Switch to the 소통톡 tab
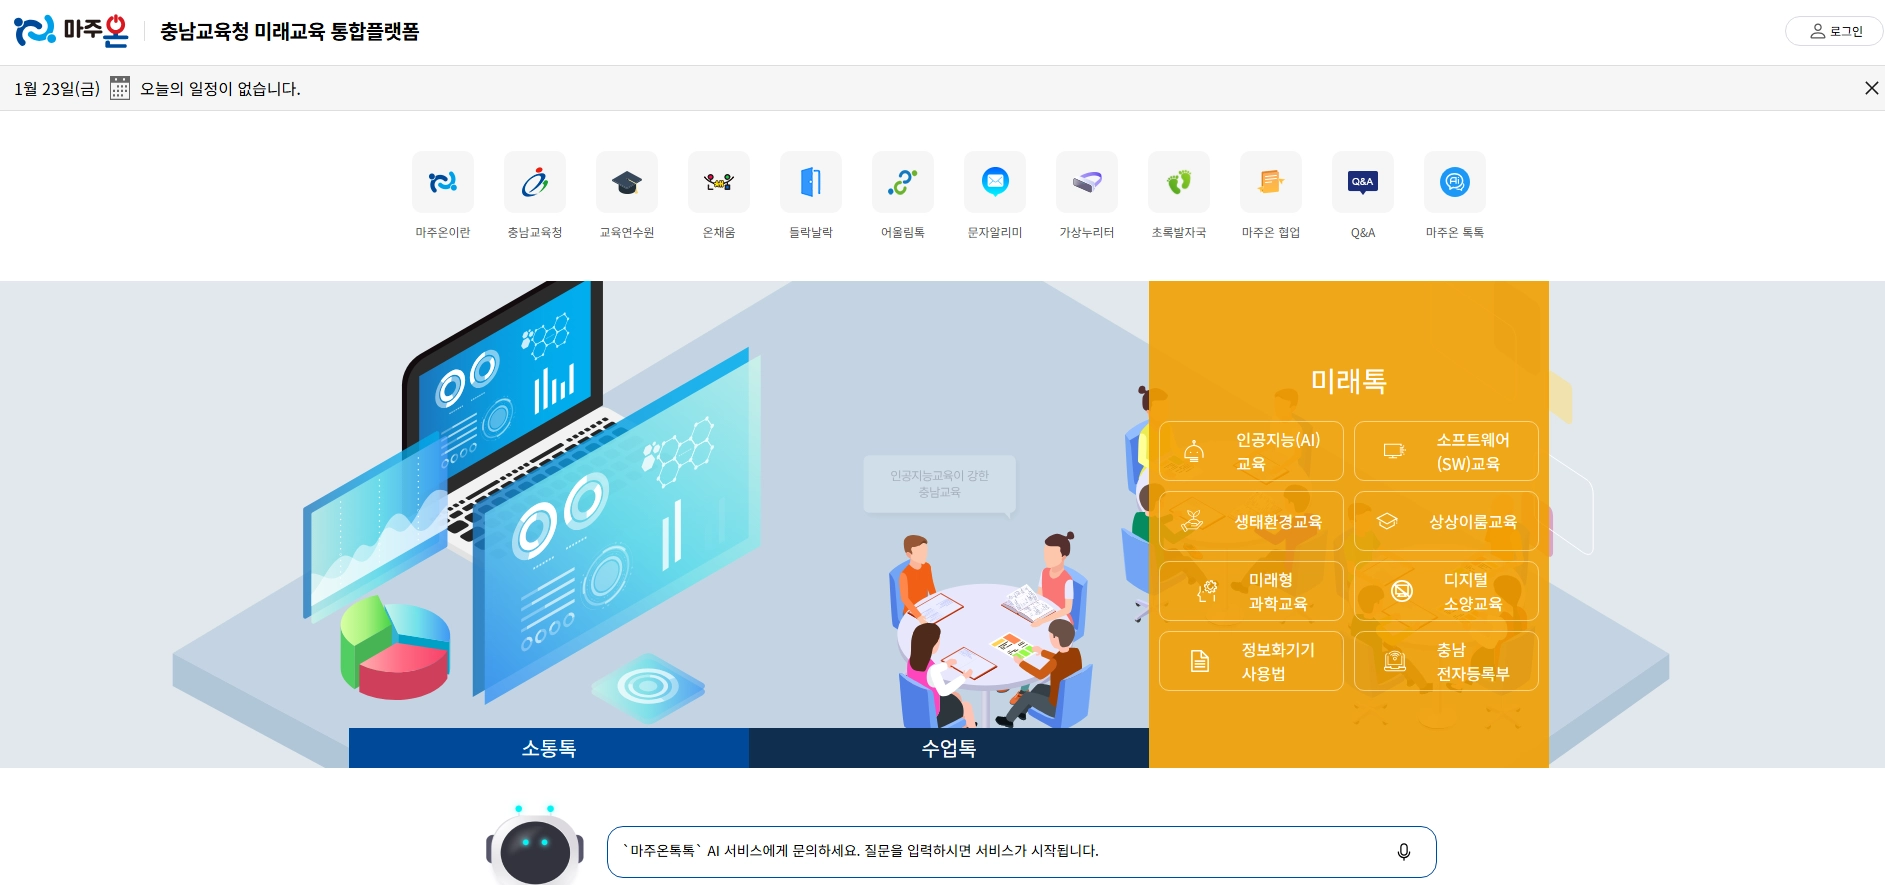 [x=549, y=748]
